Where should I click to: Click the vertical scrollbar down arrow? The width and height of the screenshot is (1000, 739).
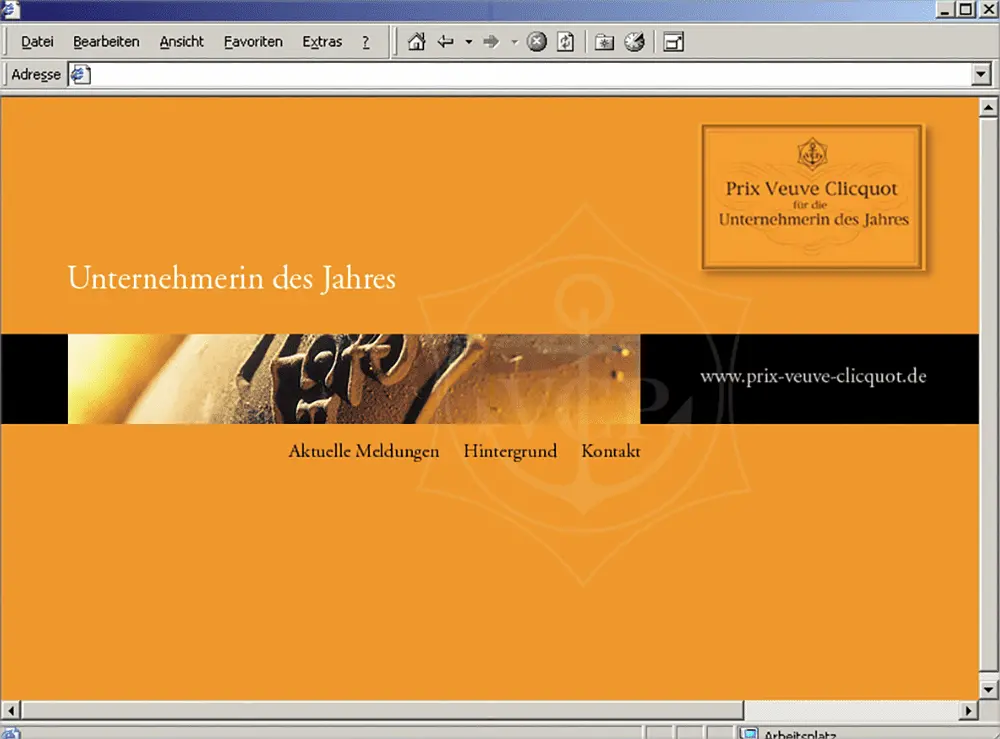click(x=988, y=689)
